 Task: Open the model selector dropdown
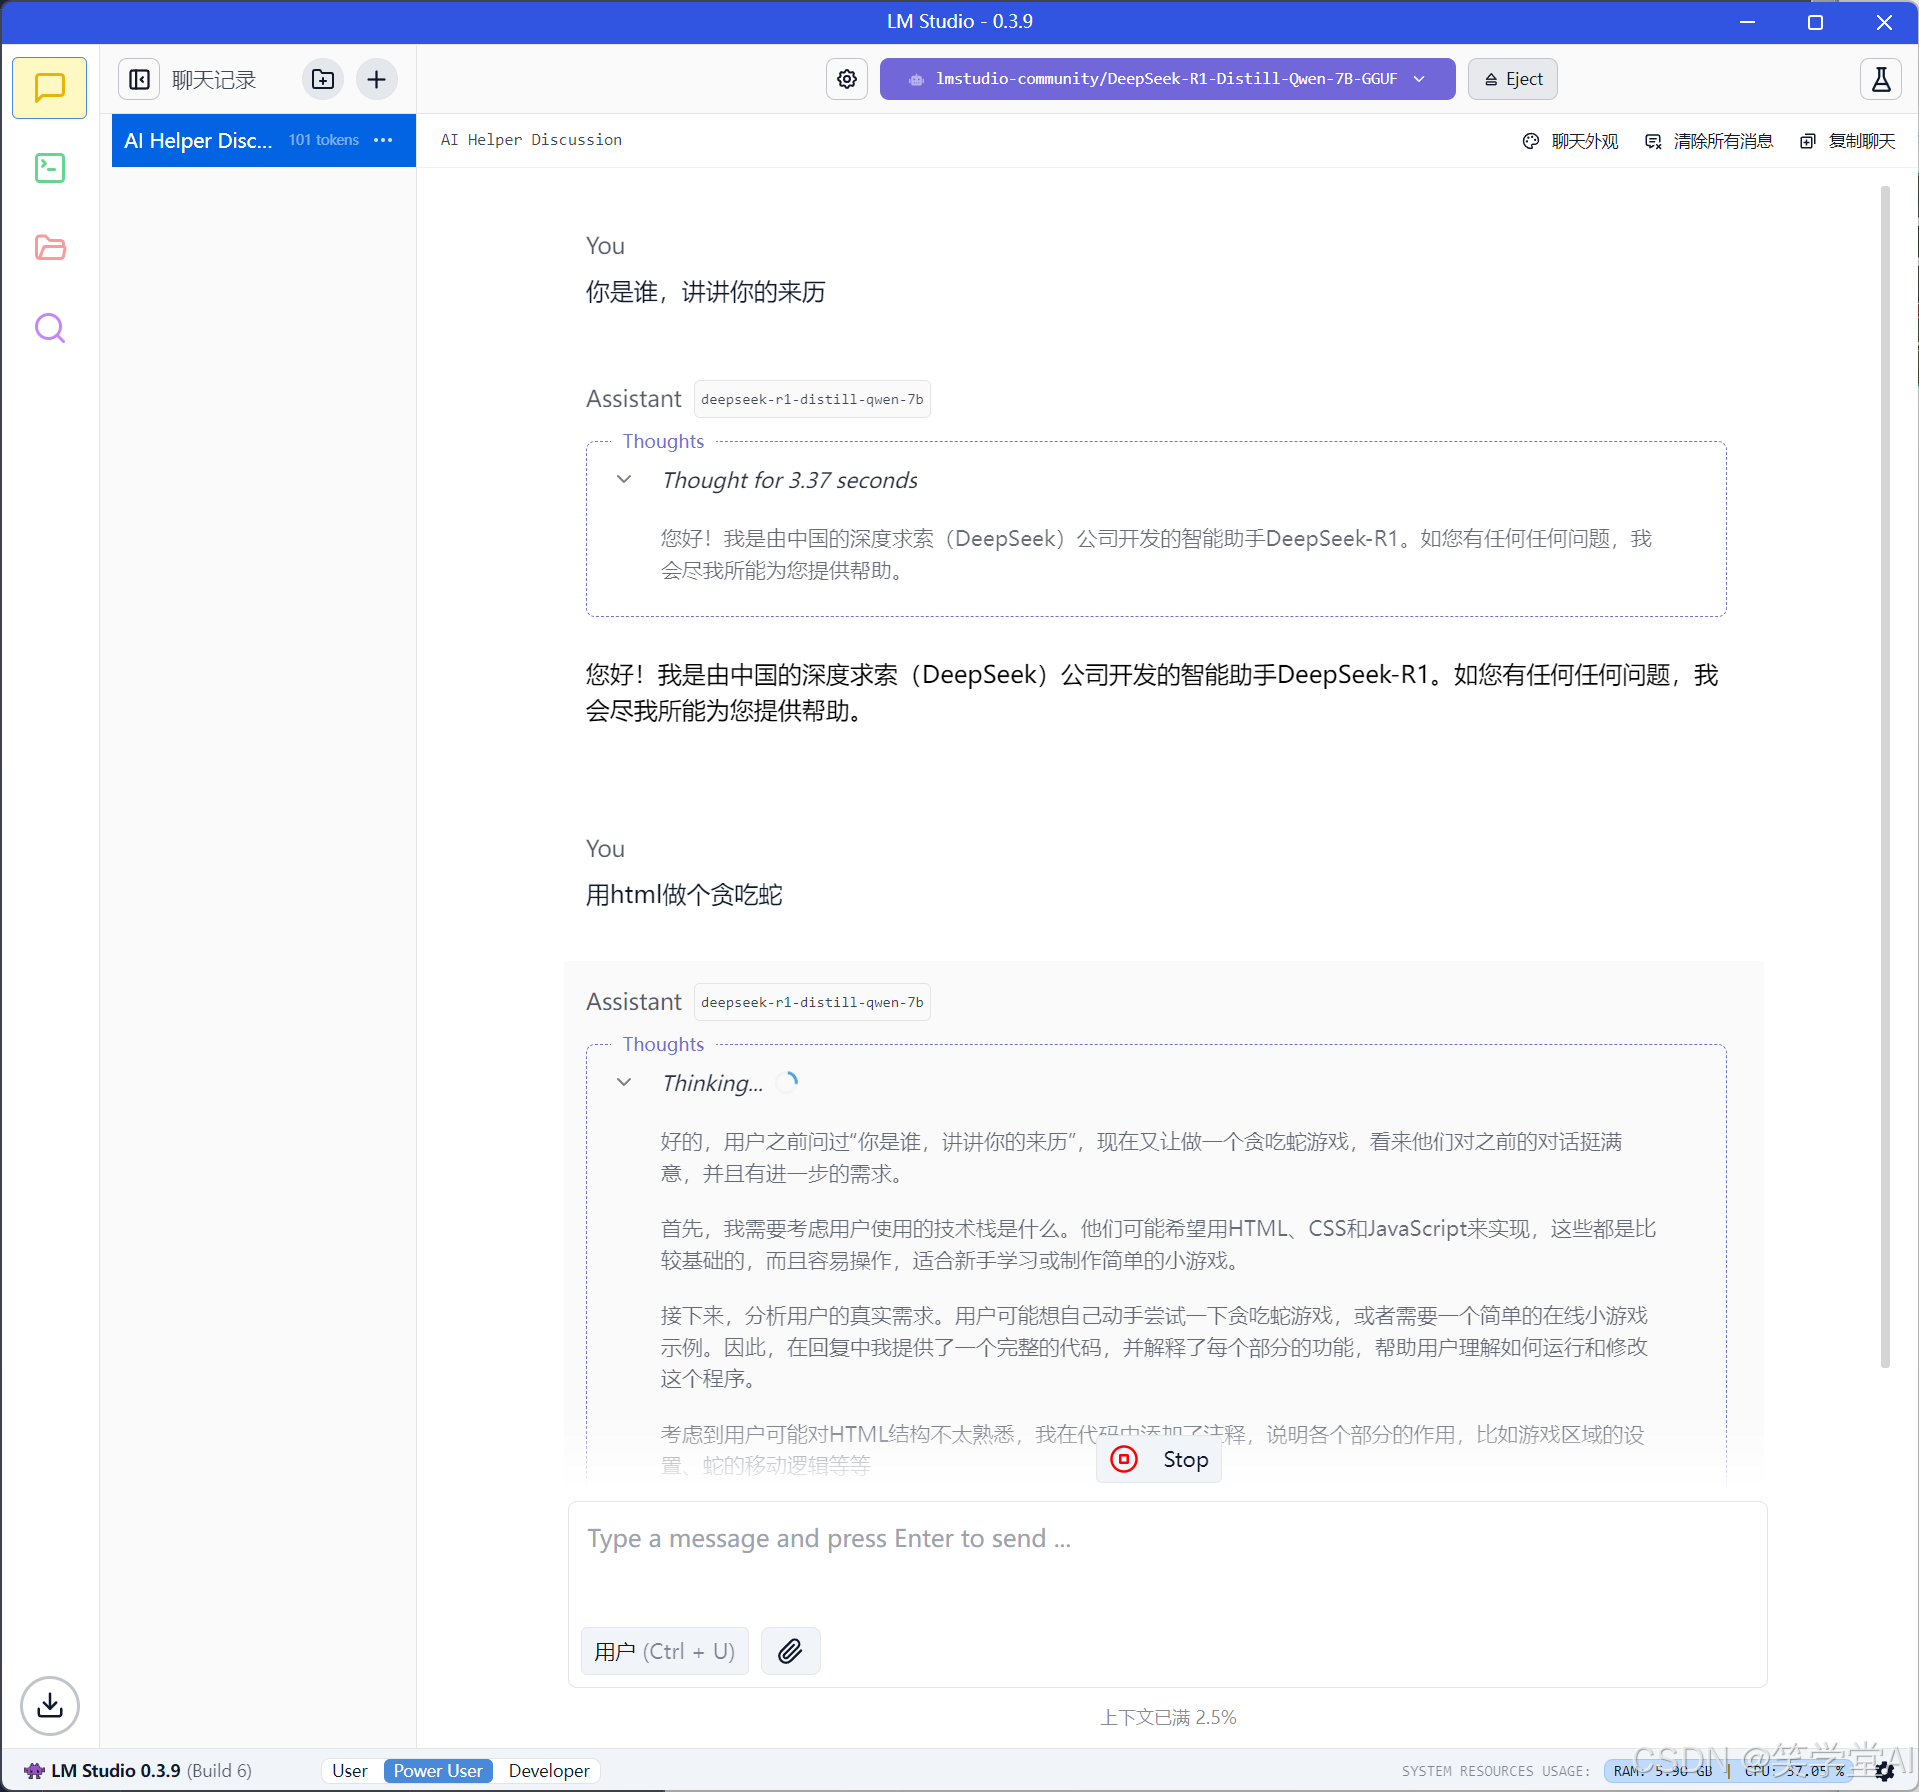click(1167, 79)
